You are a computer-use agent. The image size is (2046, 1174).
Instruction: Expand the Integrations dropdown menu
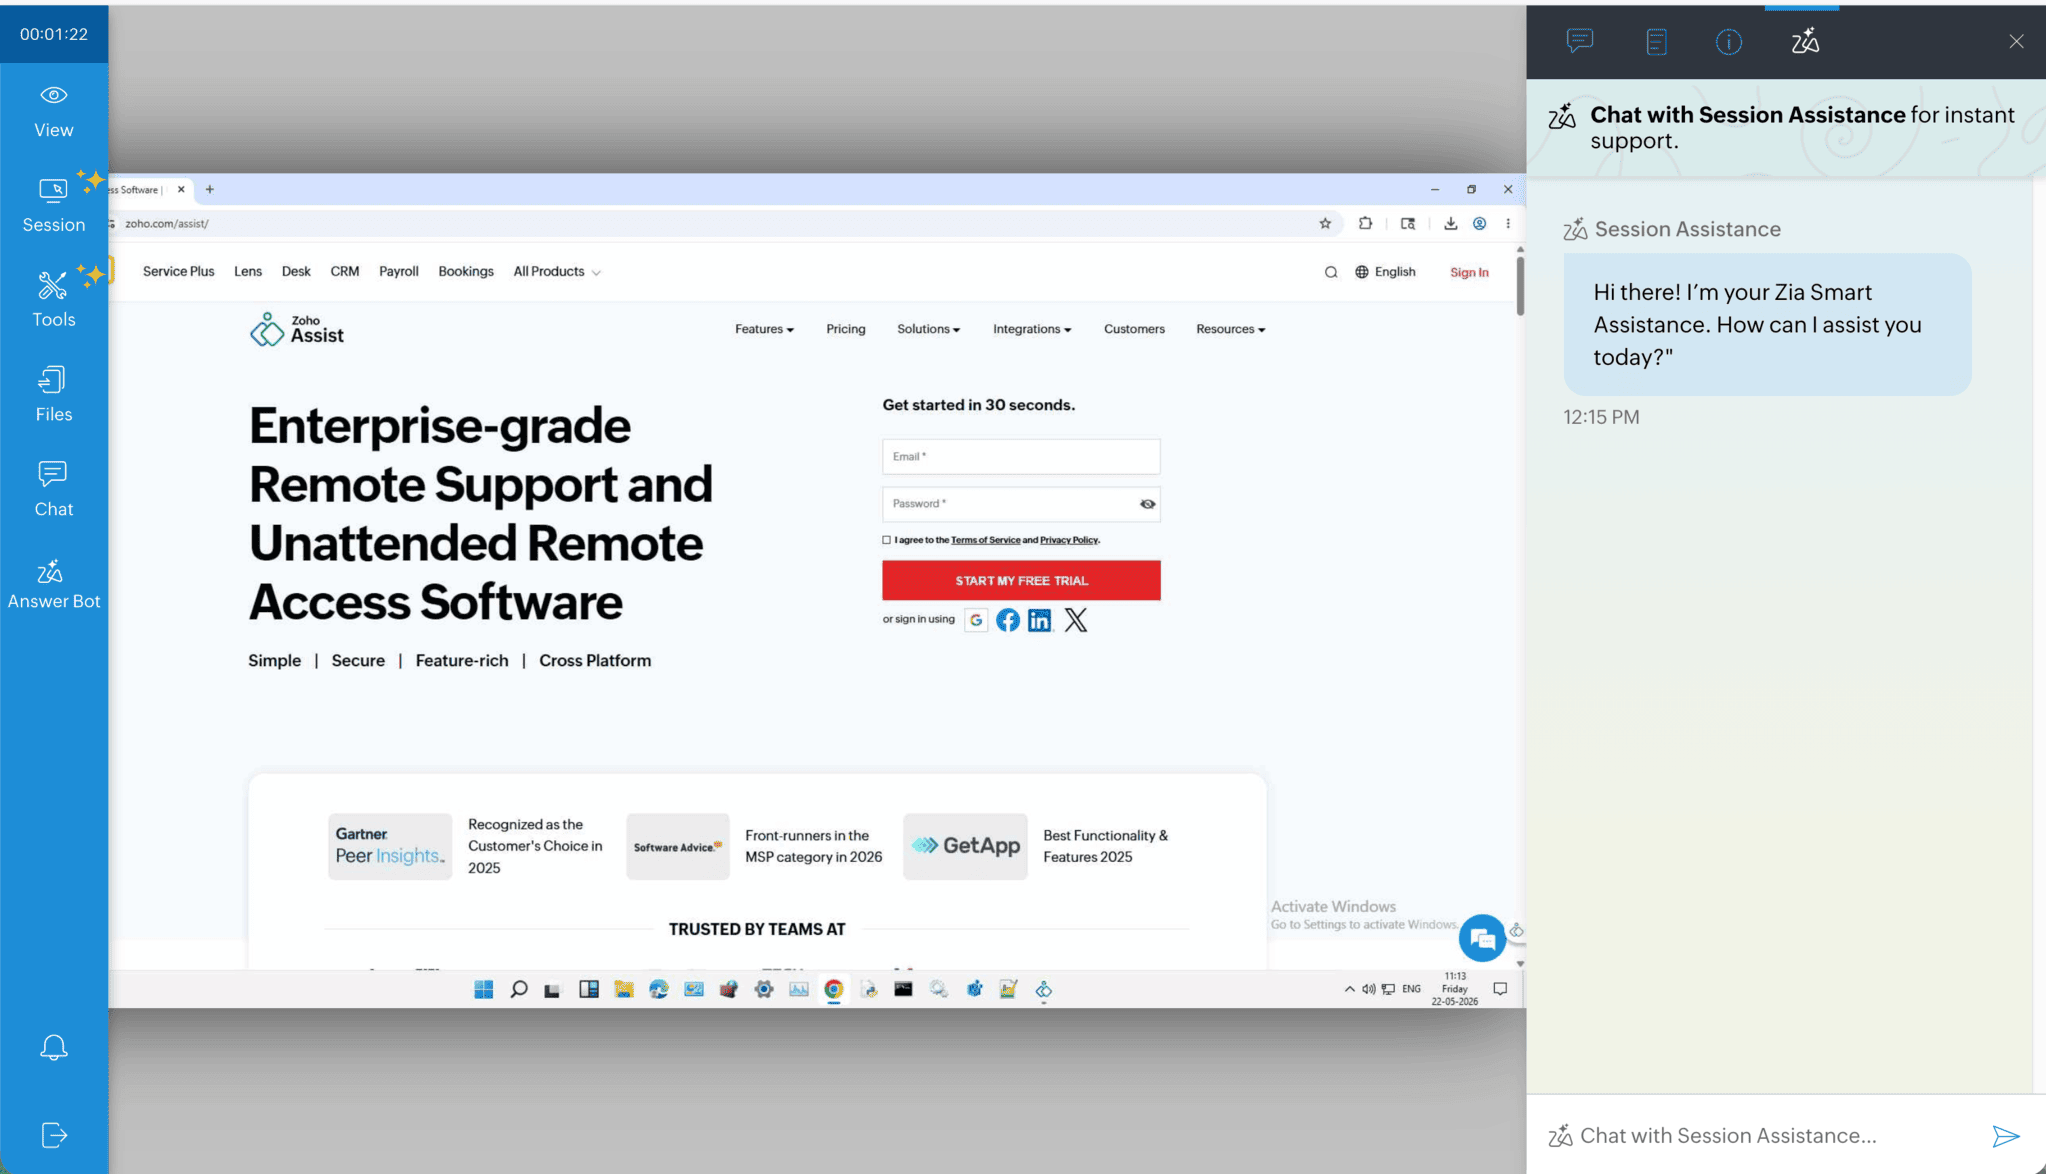point(1032,329)
